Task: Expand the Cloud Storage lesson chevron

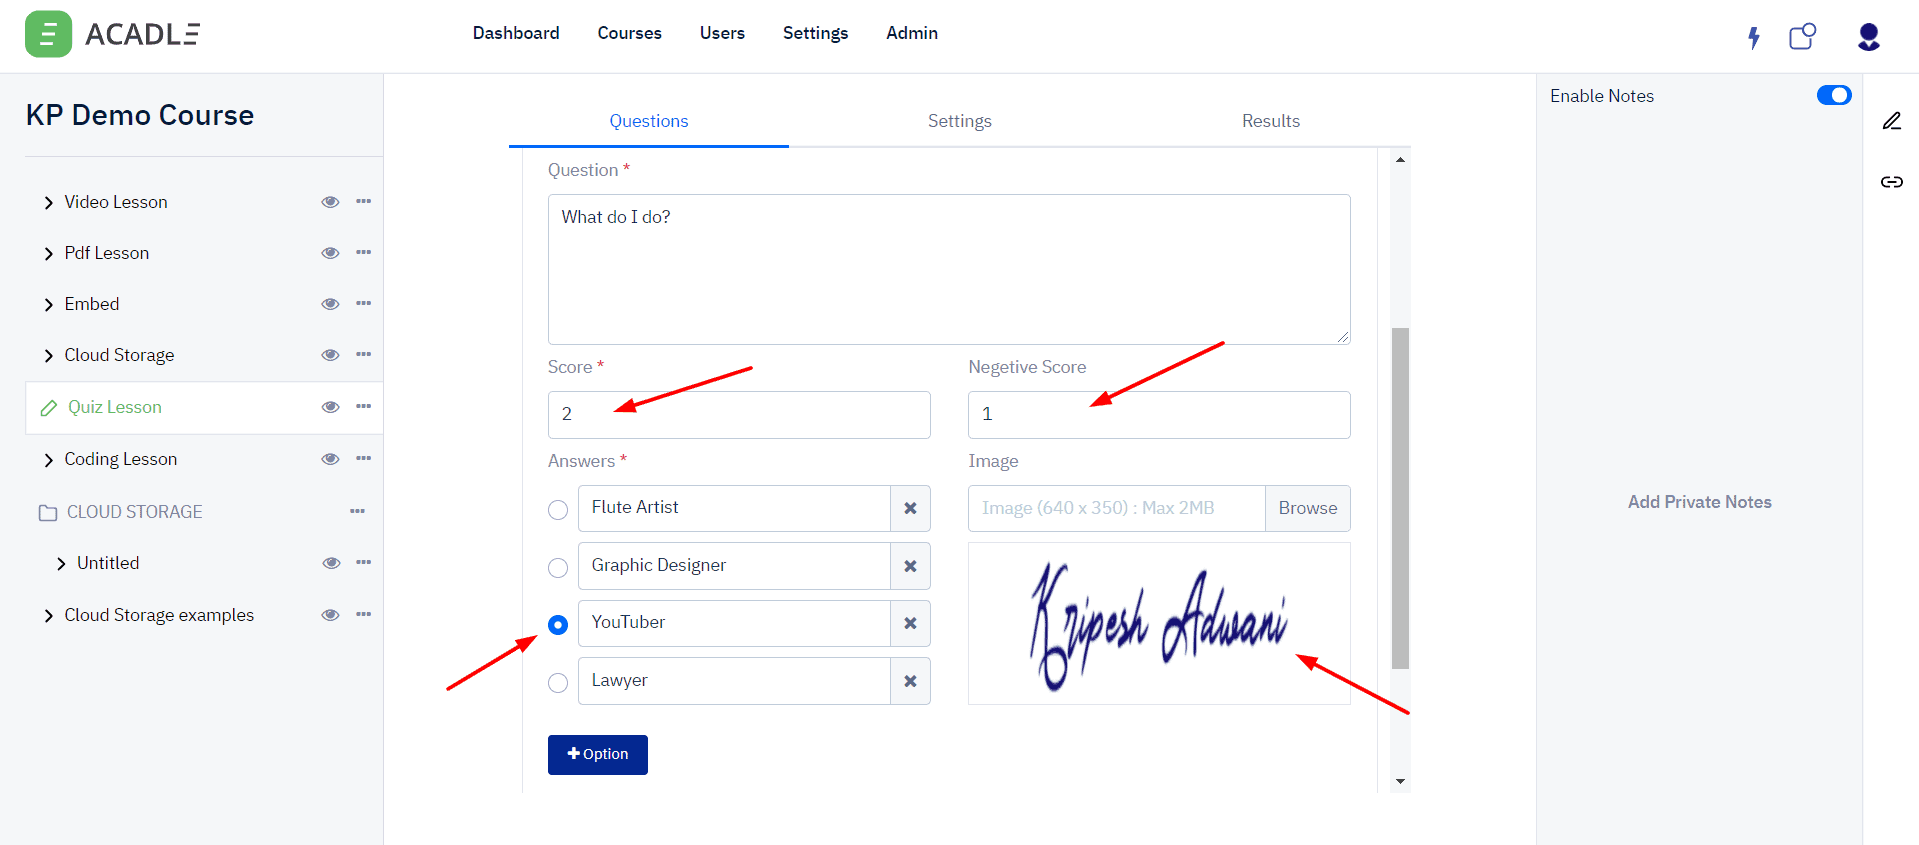Action: tap(48, 356)
